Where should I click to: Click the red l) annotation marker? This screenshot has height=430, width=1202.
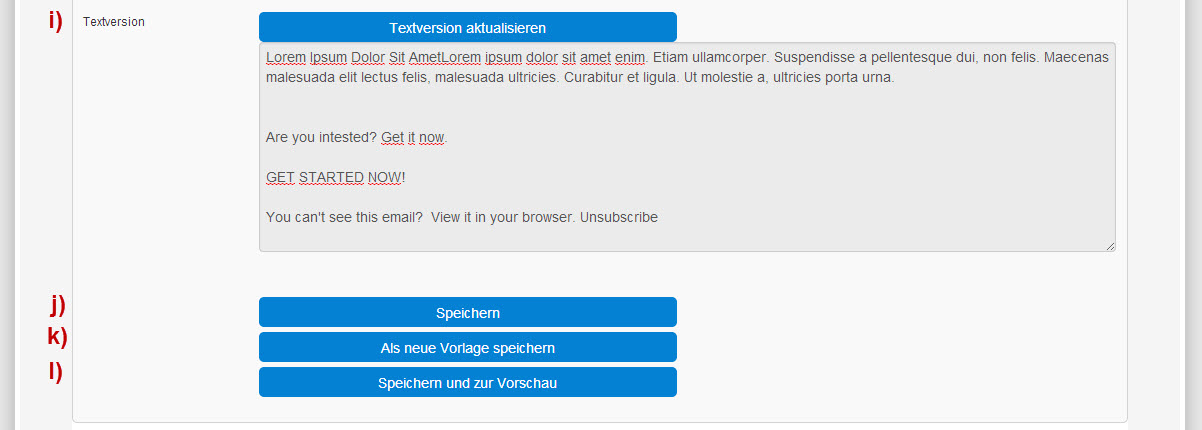(x=56, y=371)
